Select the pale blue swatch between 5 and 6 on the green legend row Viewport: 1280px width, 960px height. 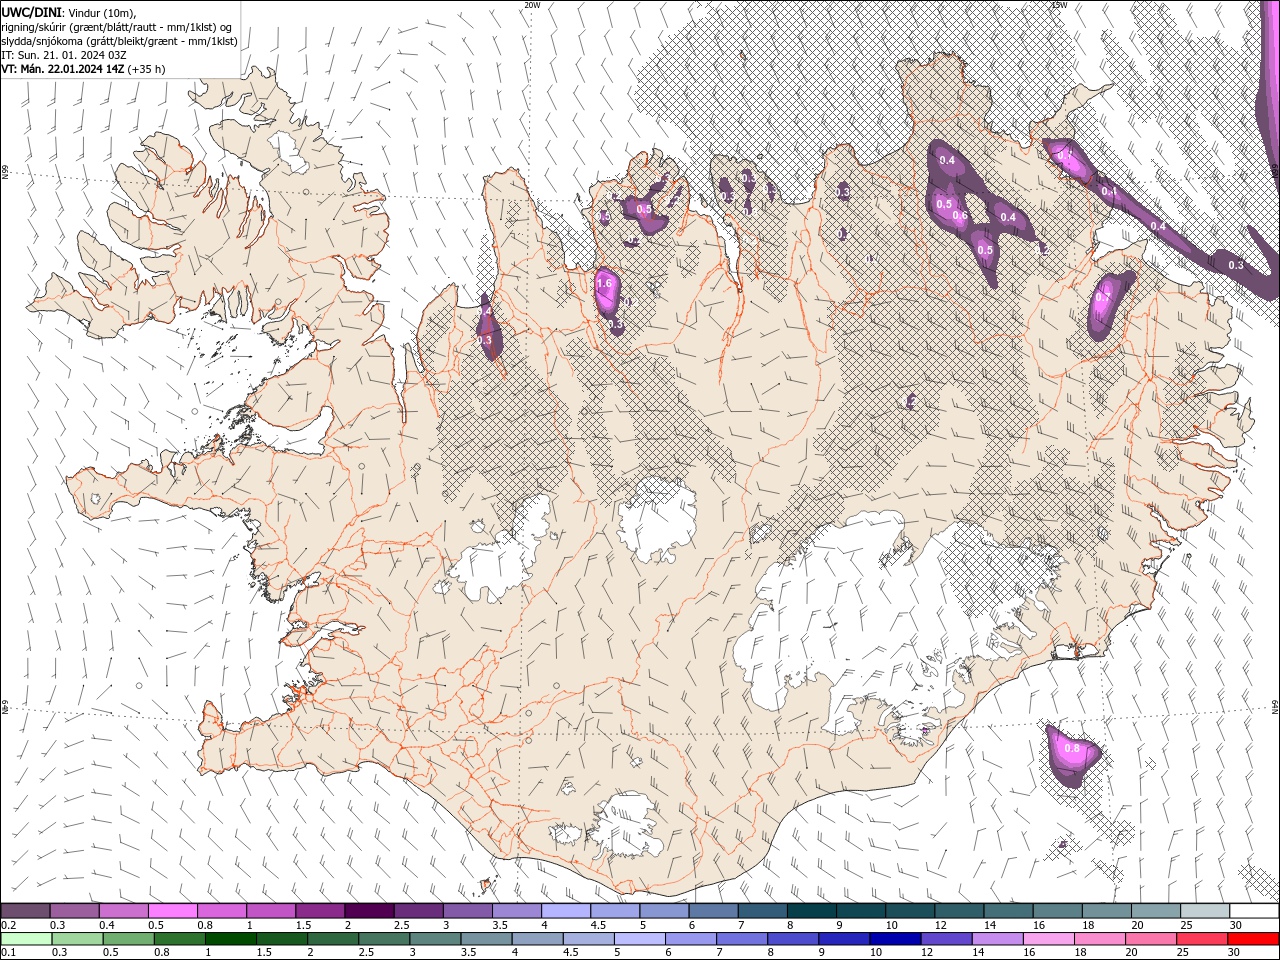639,939
